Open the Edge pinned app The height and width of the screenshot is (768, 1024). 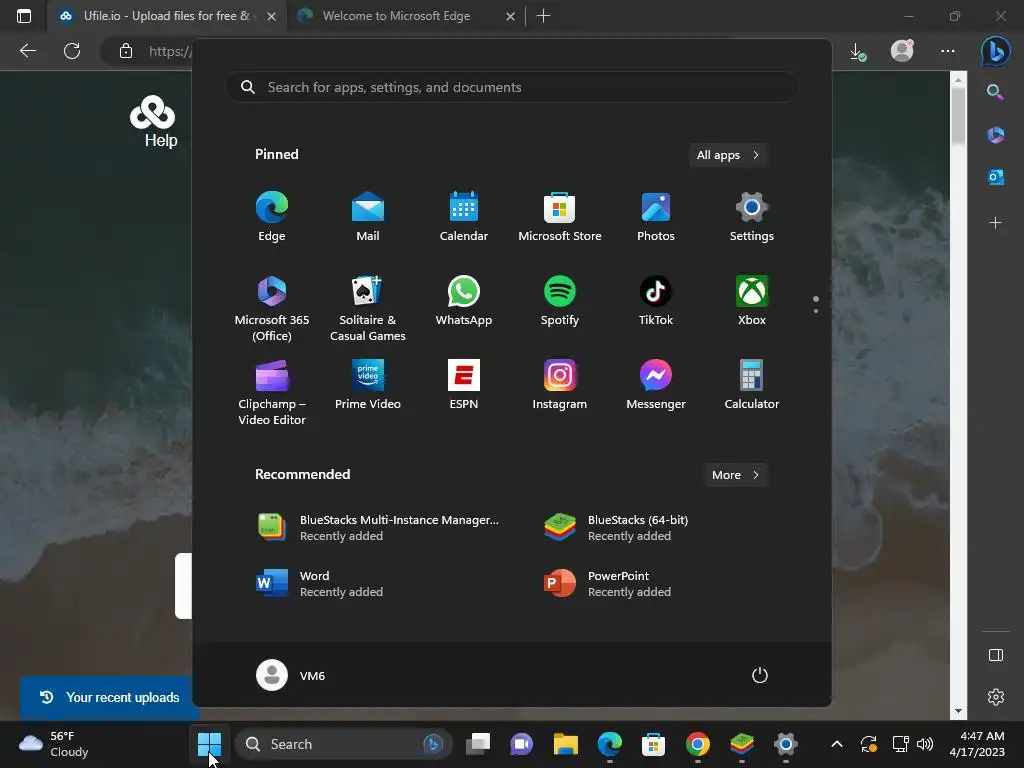pyautogui.click(x=272, y=217)
